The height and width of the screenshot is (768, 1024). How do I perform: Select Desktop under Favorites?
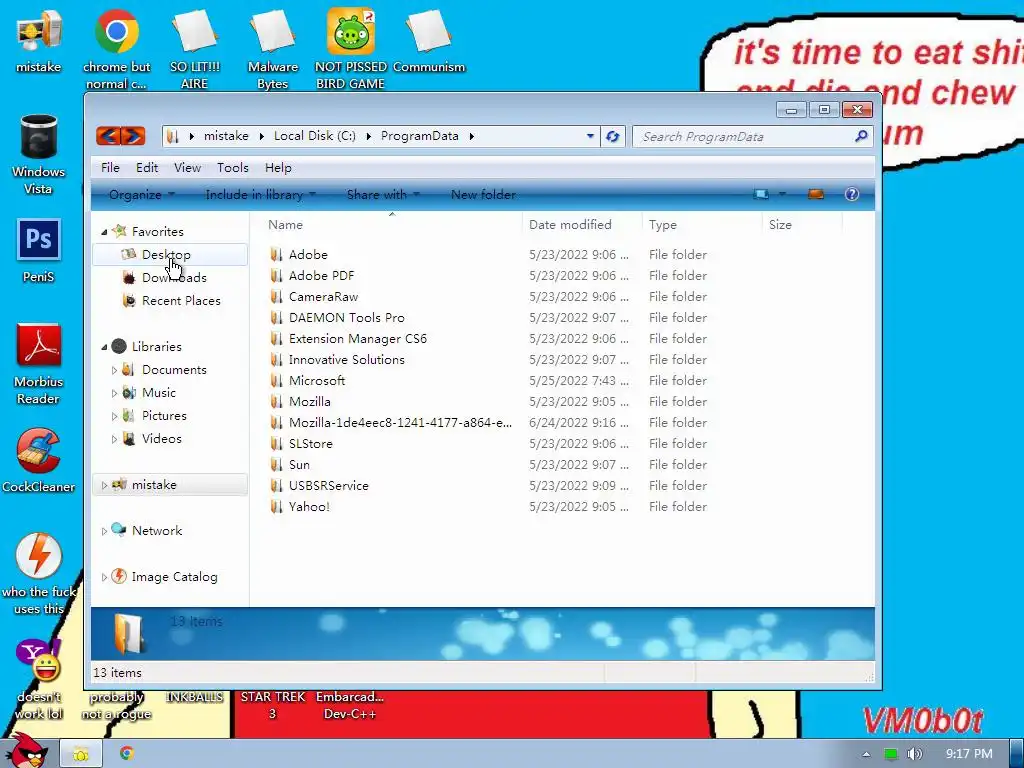[x=170, y=255]
